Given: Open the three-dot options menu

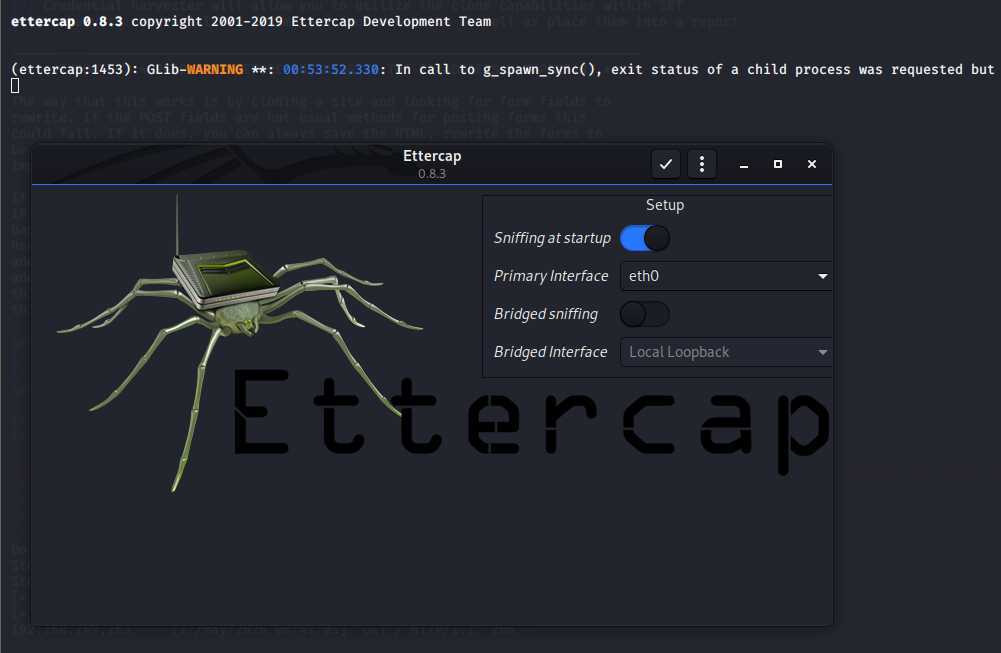Looking at the screenshot, I should coord(702,165).
